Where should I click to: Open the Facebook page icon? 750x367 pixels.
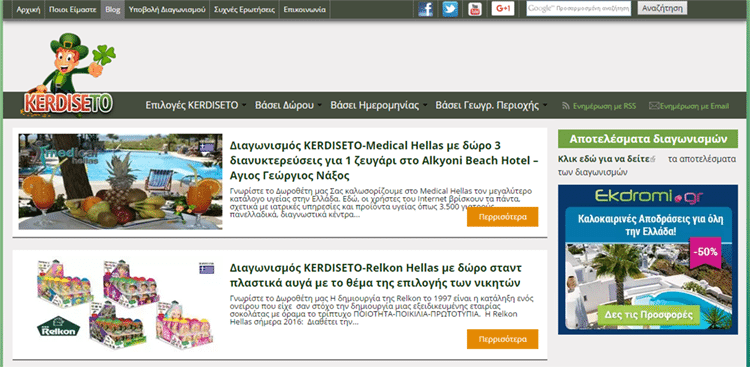point(425,9)
